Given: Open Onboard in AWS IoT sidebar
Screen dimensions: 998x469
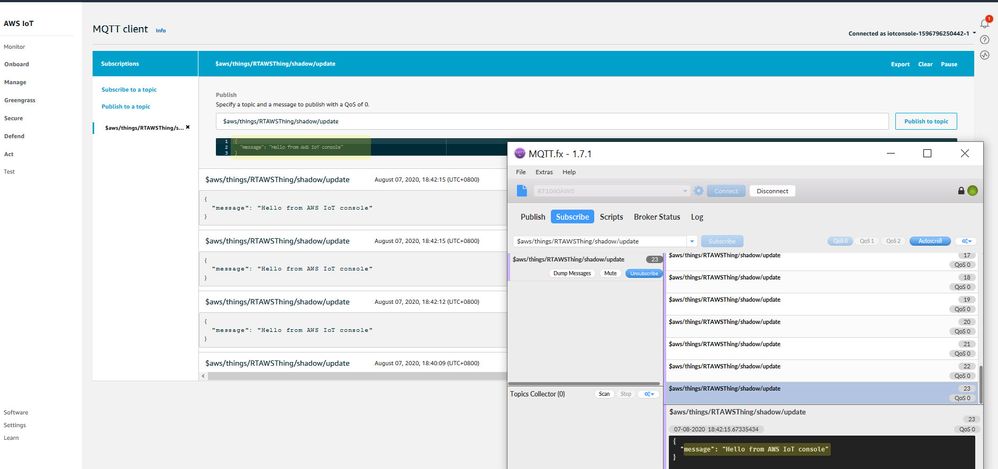Looking at the screenshot, I should click(x=17, y=64).
